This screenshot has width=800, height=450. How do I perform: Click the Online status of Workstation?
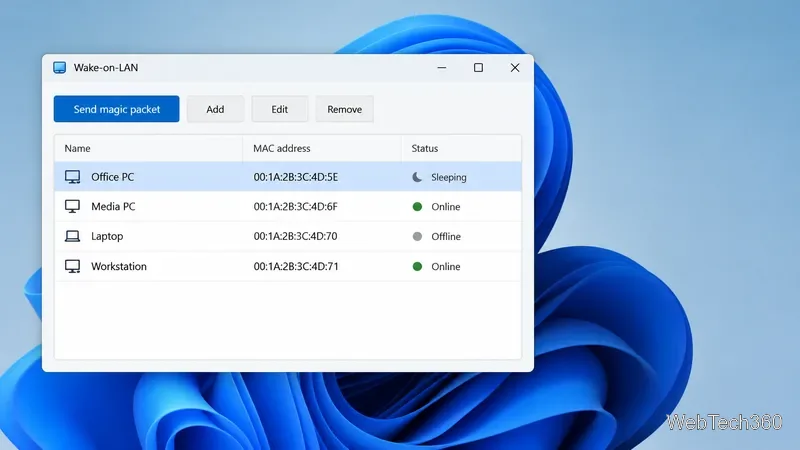445,266
